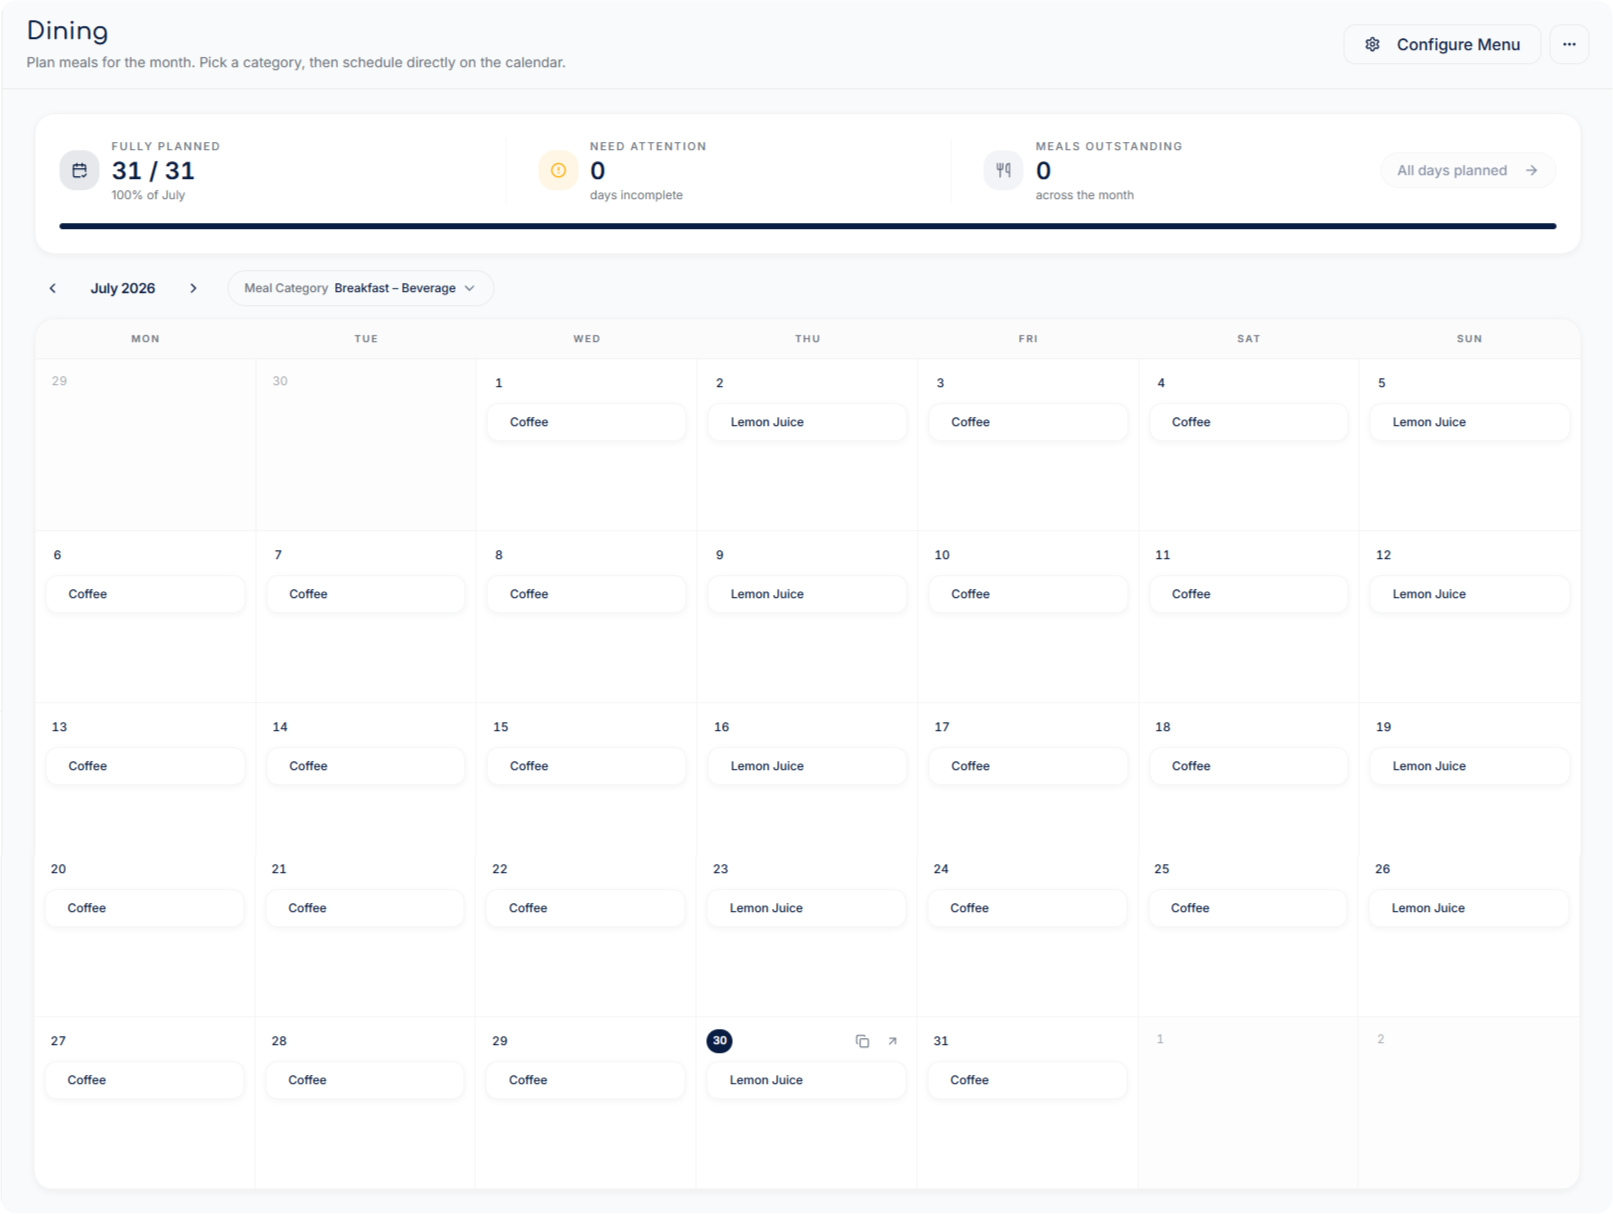Open Coffee entry on Wednesday July 29

coord(585,1080)
